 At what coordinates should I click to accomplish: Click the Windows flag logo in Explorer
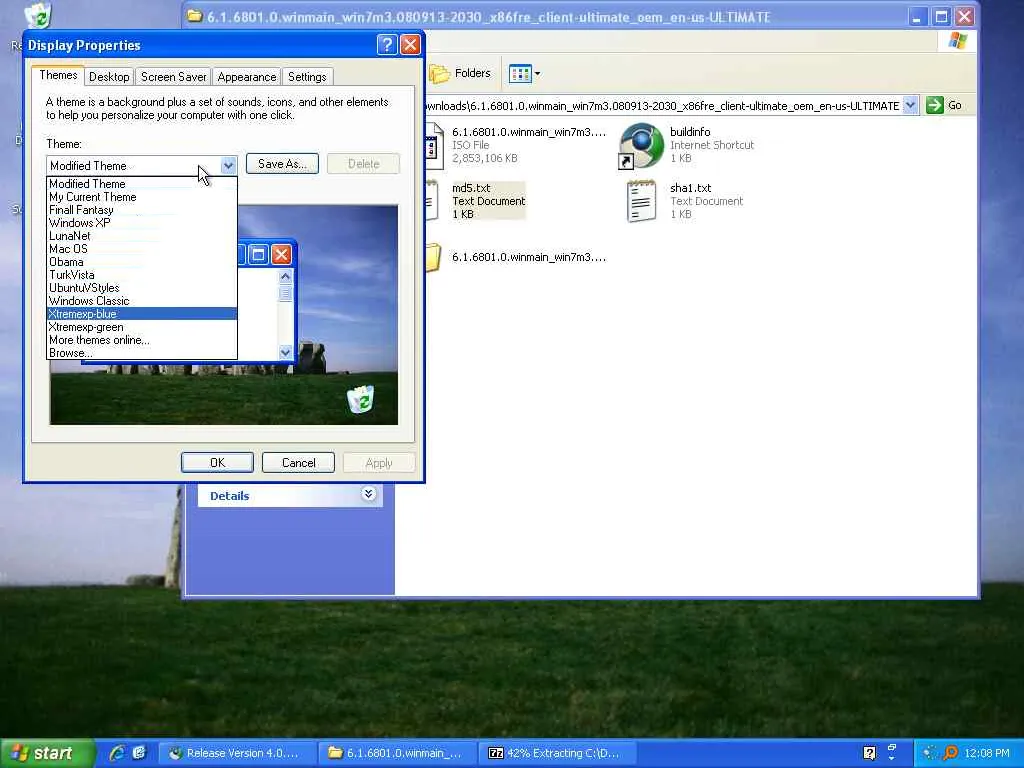(957, 41)
